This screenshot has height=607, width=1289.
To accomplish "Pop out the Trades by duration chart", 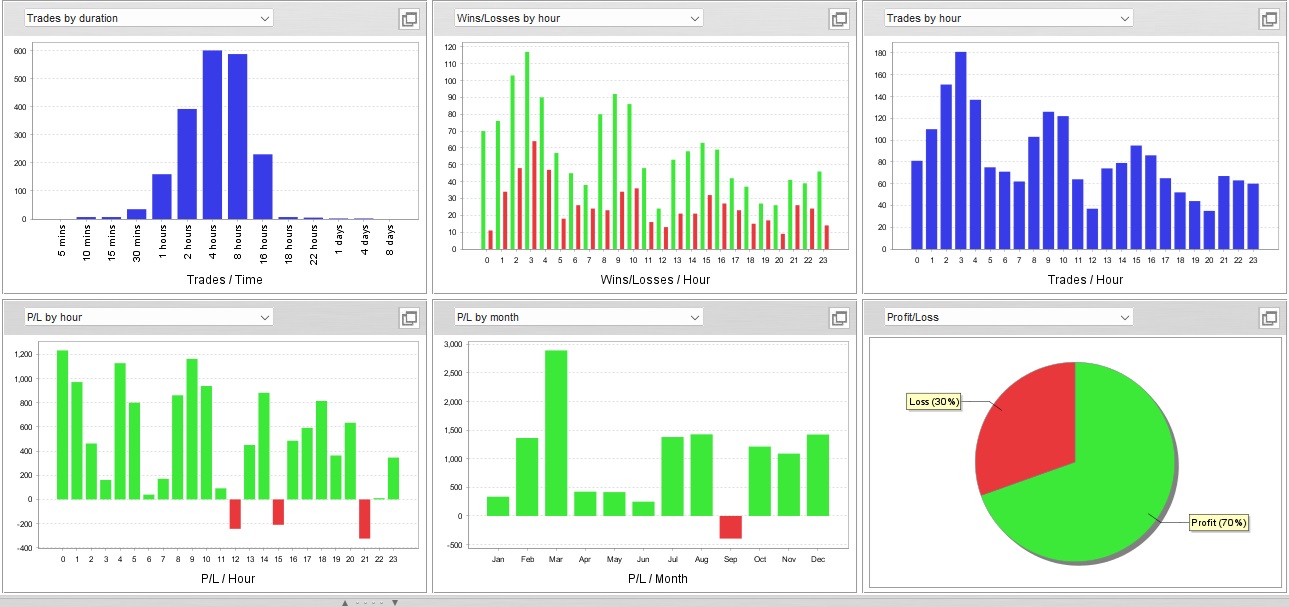I will (409, 19).
